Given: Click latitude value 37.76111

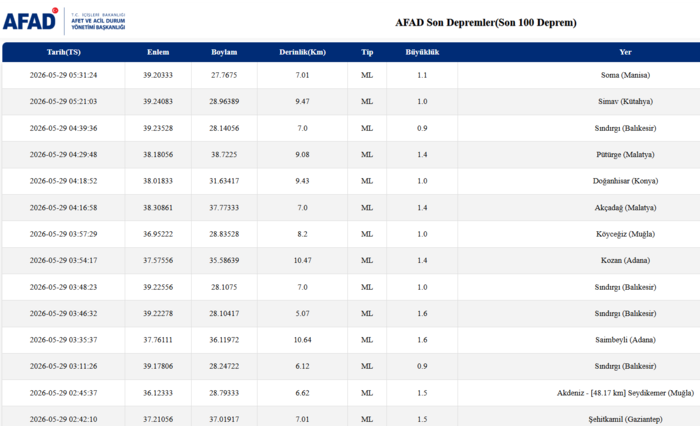Looking at the screenshot, I should (158, 340).
